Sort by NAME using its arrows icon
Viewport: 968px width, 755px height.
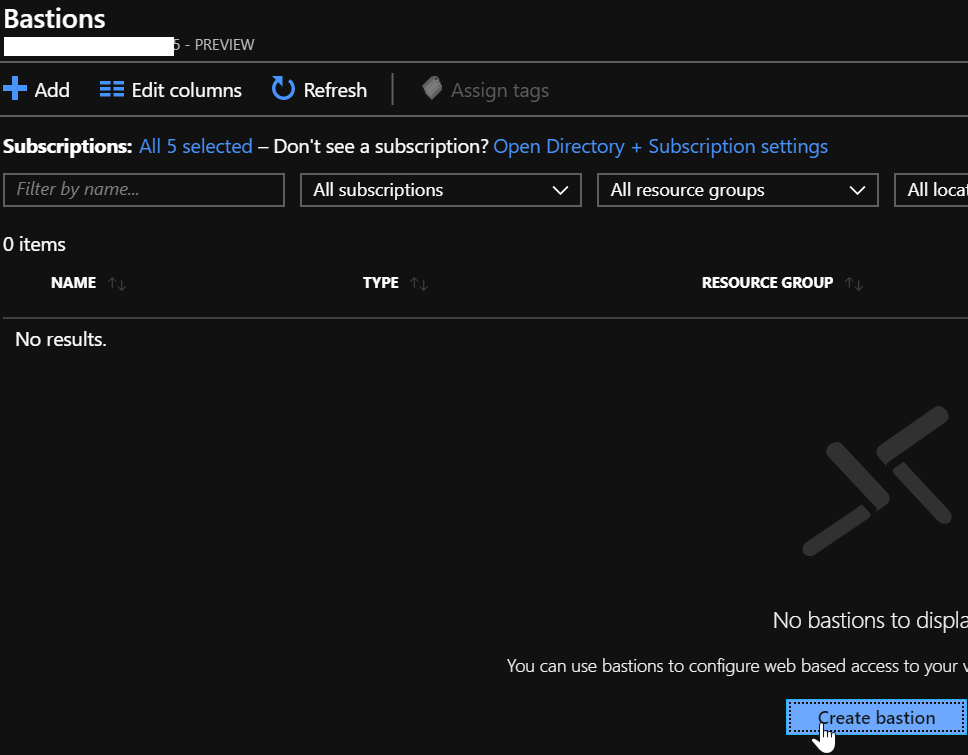click(x=117, y=284)
